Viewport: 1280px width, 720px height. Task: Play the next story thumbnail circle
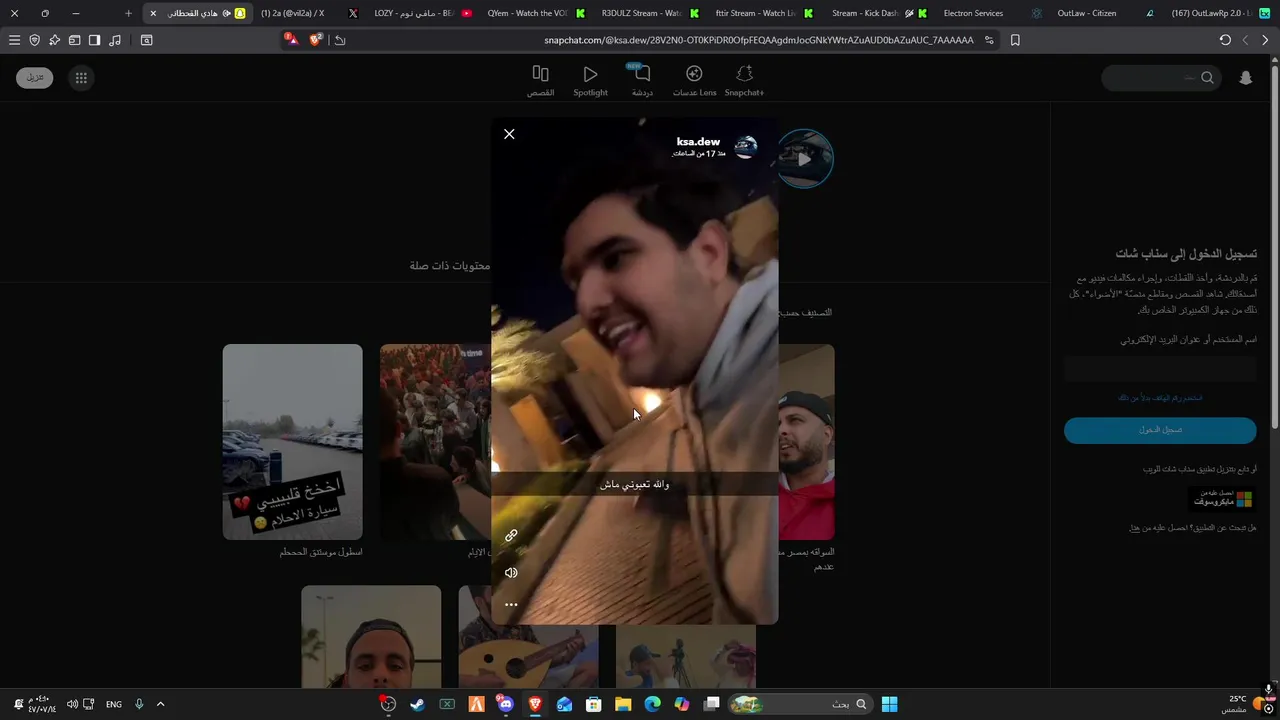pos(805,158)
